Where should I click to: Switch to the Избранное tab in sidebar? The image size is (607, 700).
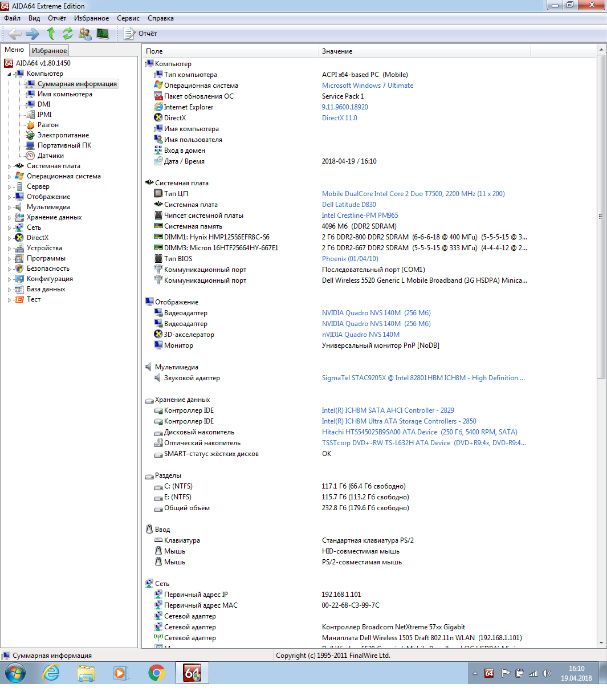coord(49,50)
